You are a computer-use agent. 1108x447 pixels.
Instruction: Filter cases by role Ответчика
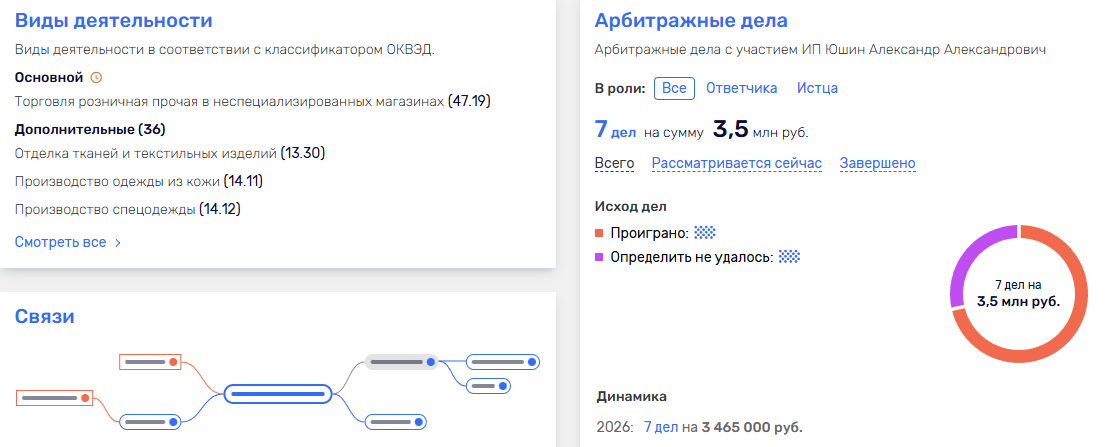(741, 88)
